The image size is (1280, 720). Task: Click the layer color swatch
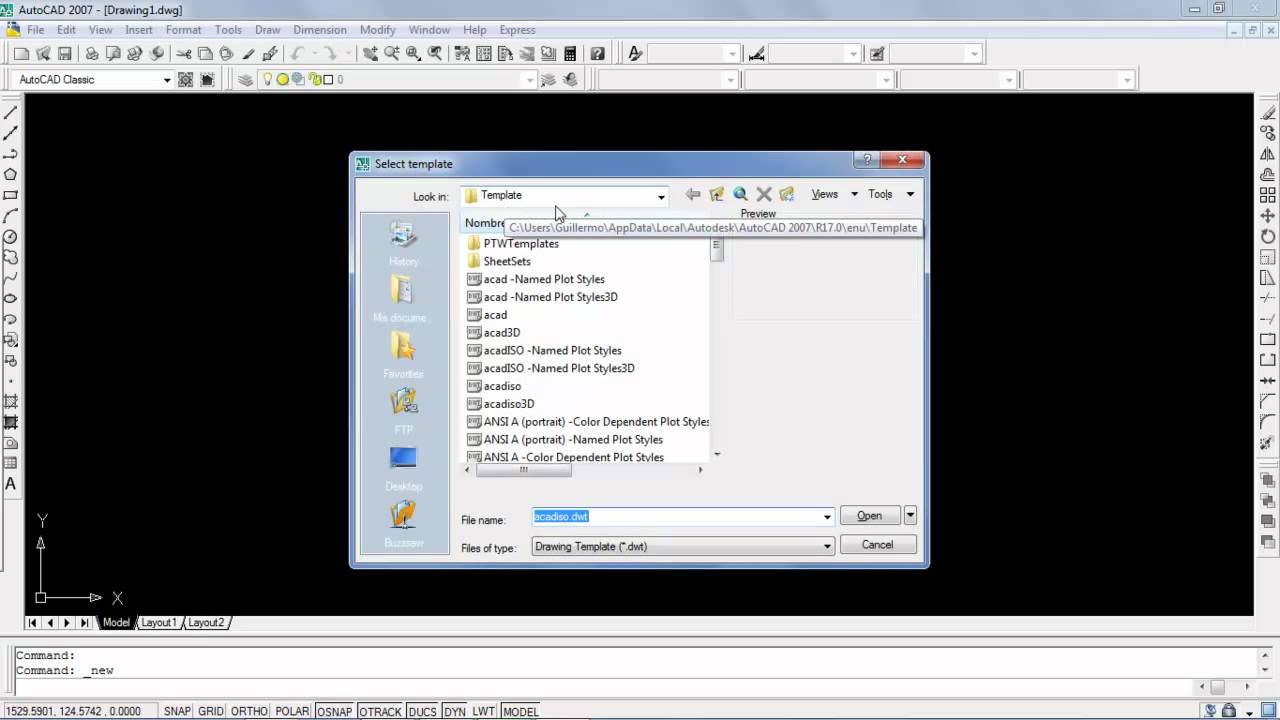click(327, 80)
